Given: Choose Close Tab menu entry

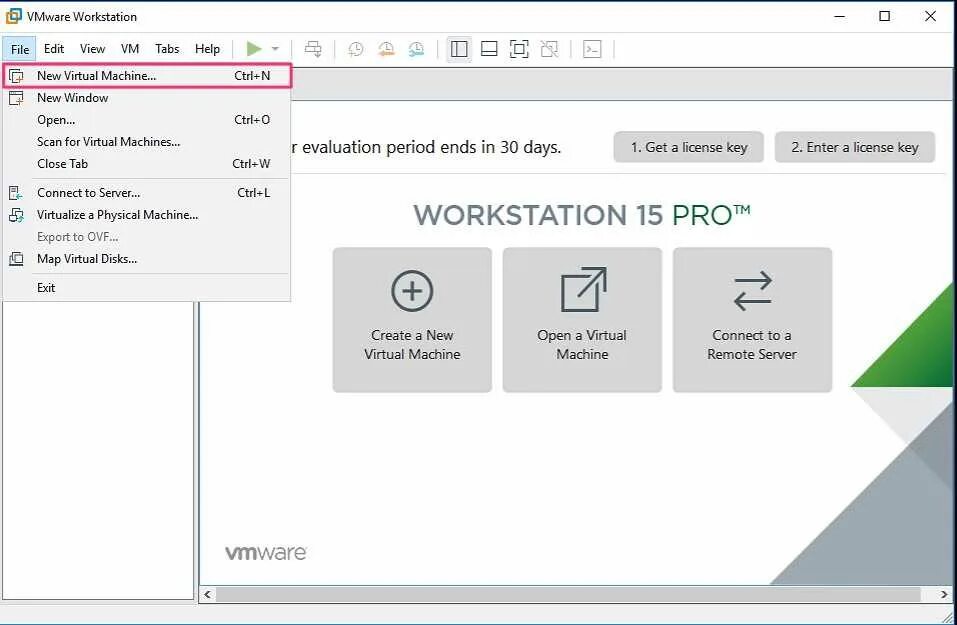Looking at the screenshot, I should pos(147,164).
